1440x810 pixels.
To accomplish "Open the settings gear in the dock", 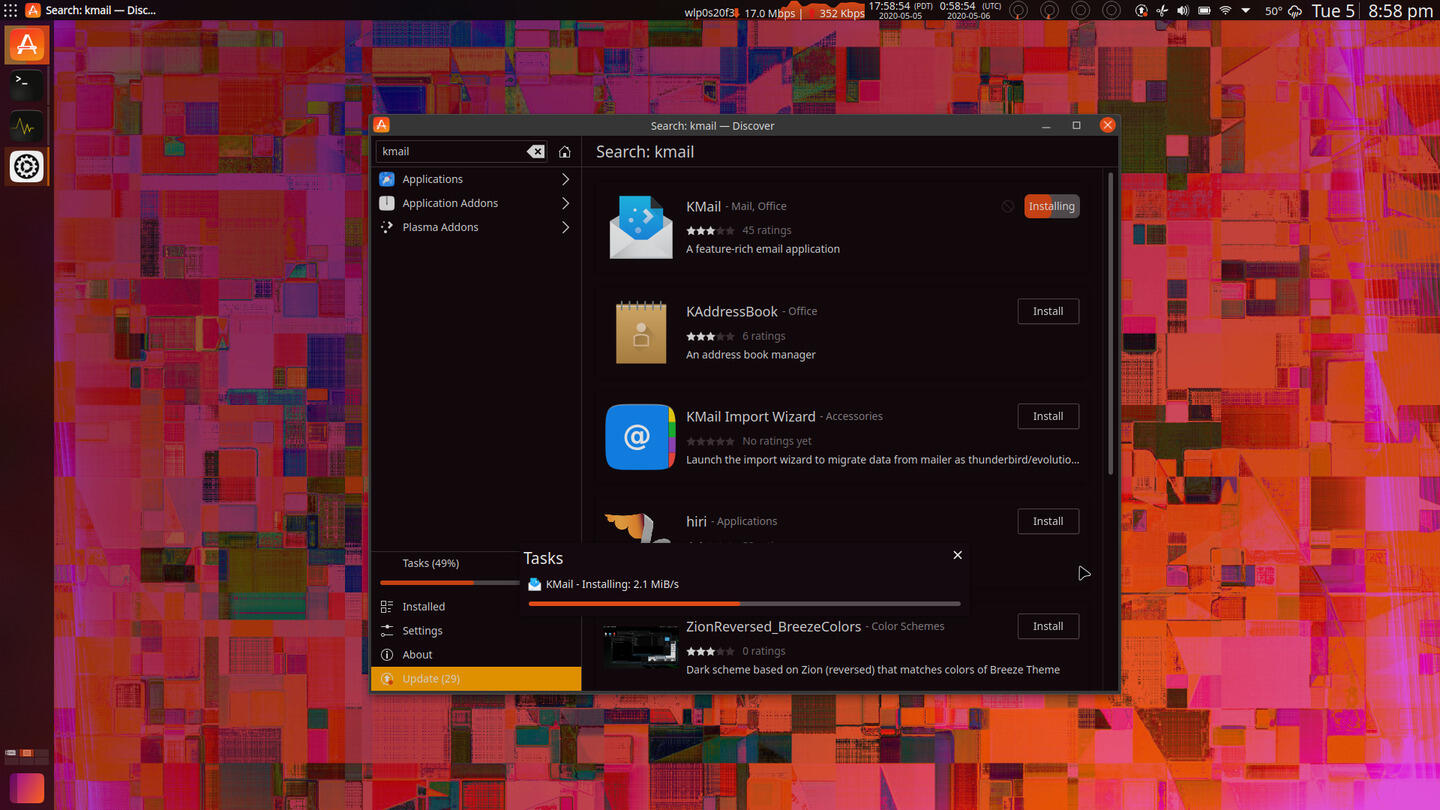I will click(x=27, y=166).
